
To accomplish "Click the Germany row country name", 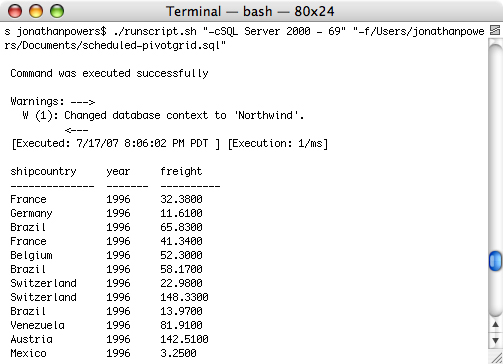I will pyautogui.click(x=31, y=213).
